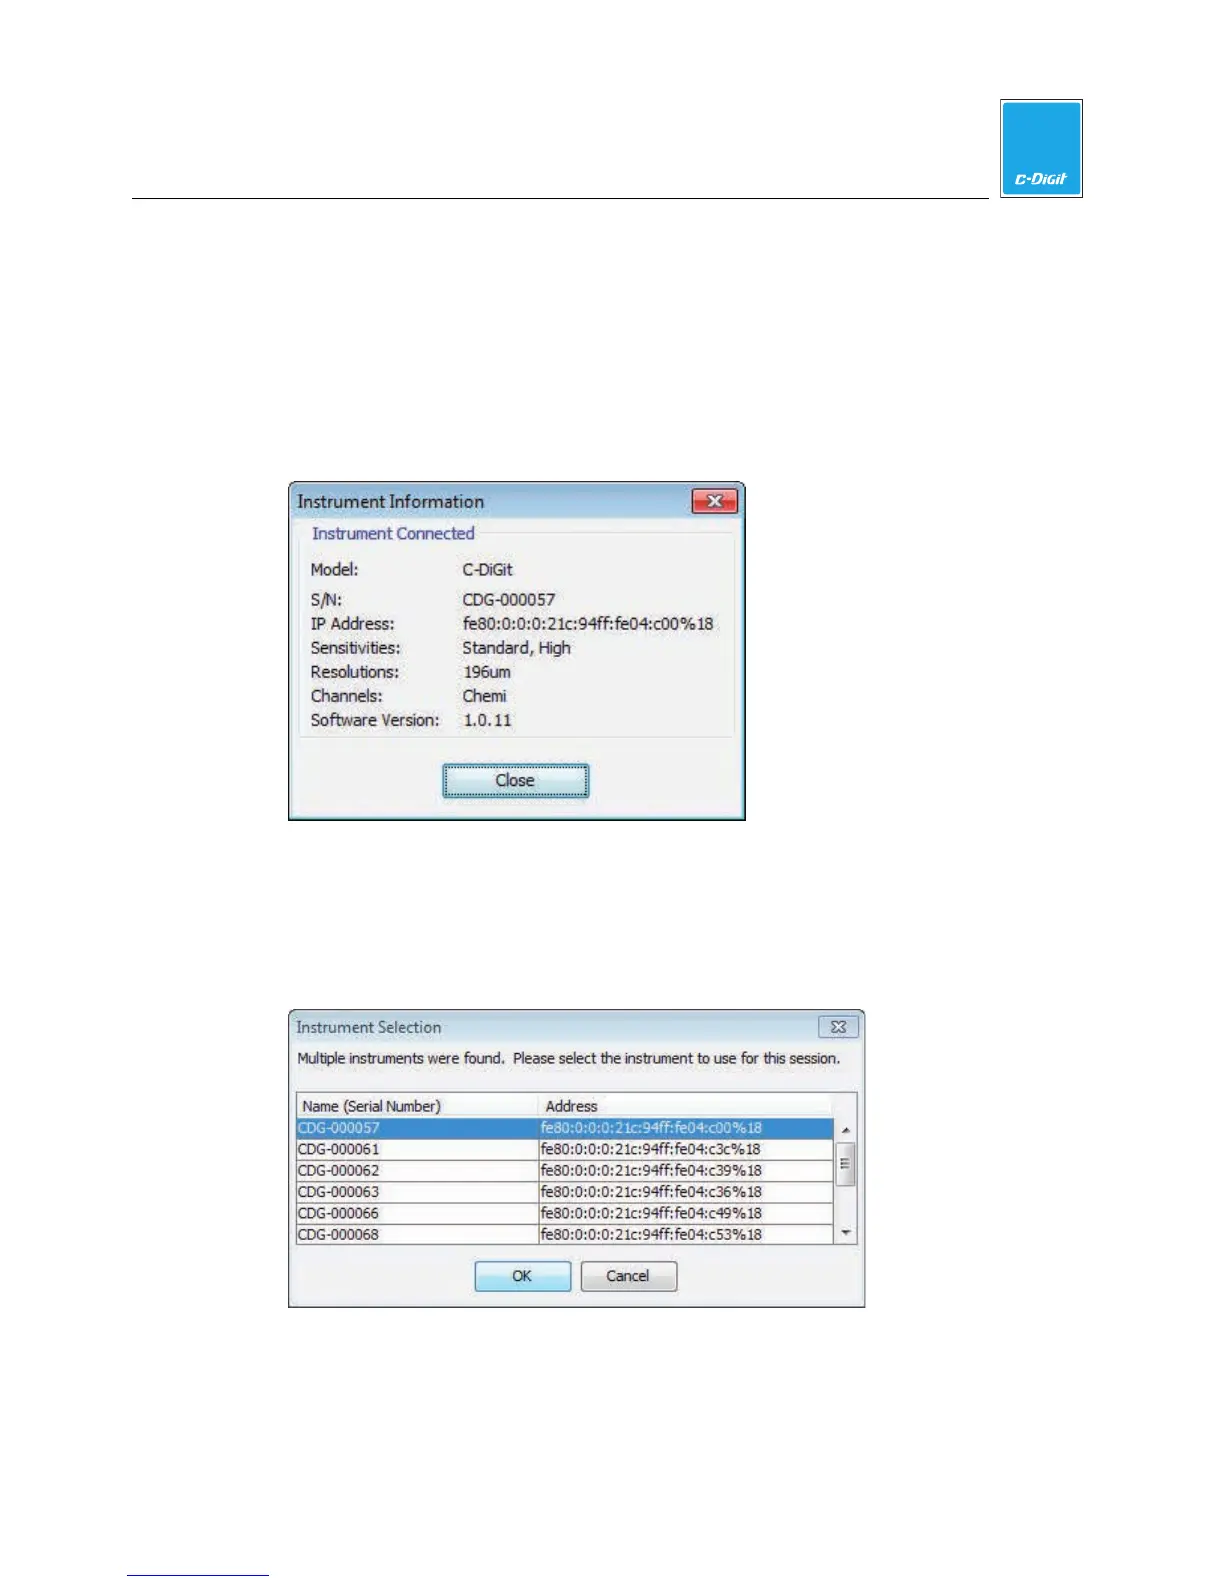Screen dimensions: 1224x1584
Task: Select instrument CDG-000066 row
Action: tap(565, 1213)
